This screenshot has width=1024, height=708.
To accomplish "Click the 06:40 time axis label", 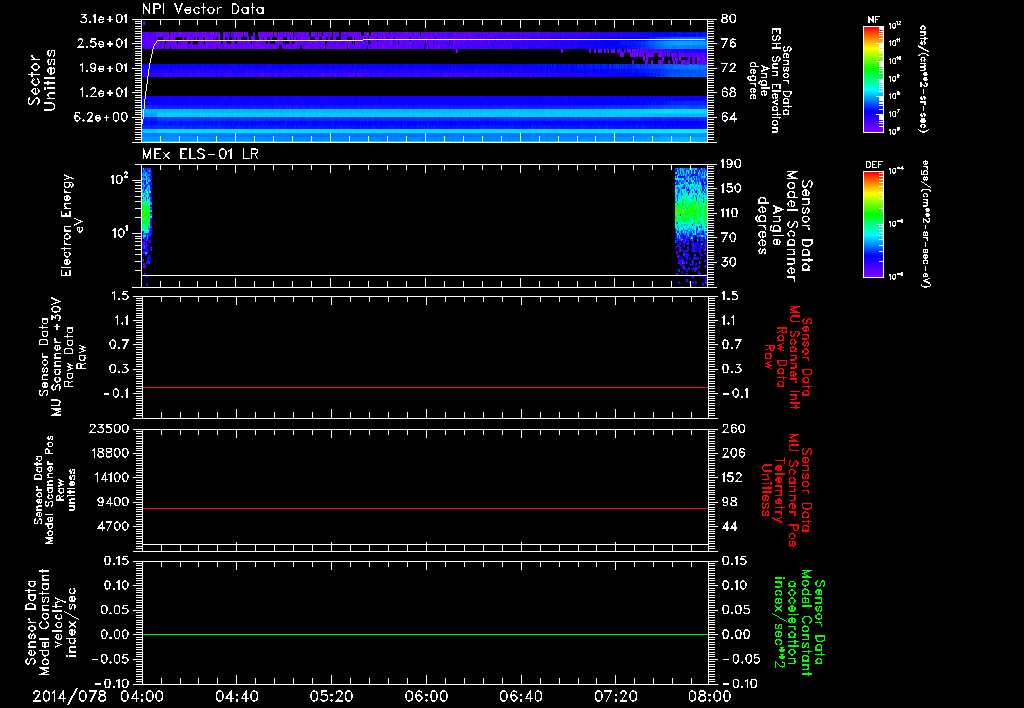I will (x=520, y=696).
